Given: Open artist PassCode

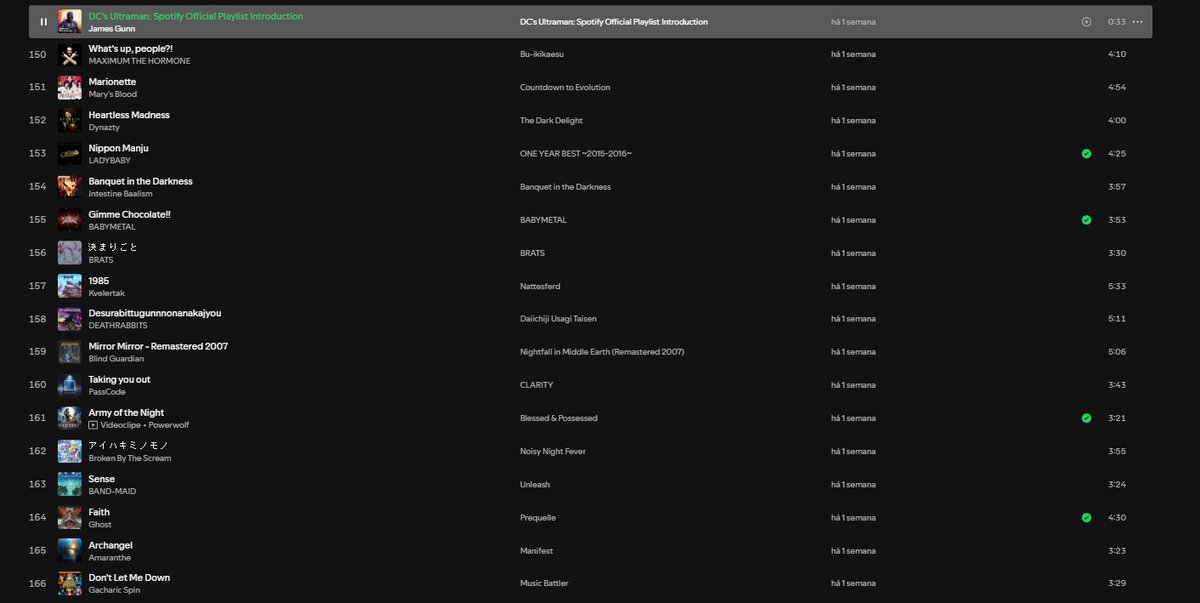Looking at the screenshot, I should tap(108, 392).
